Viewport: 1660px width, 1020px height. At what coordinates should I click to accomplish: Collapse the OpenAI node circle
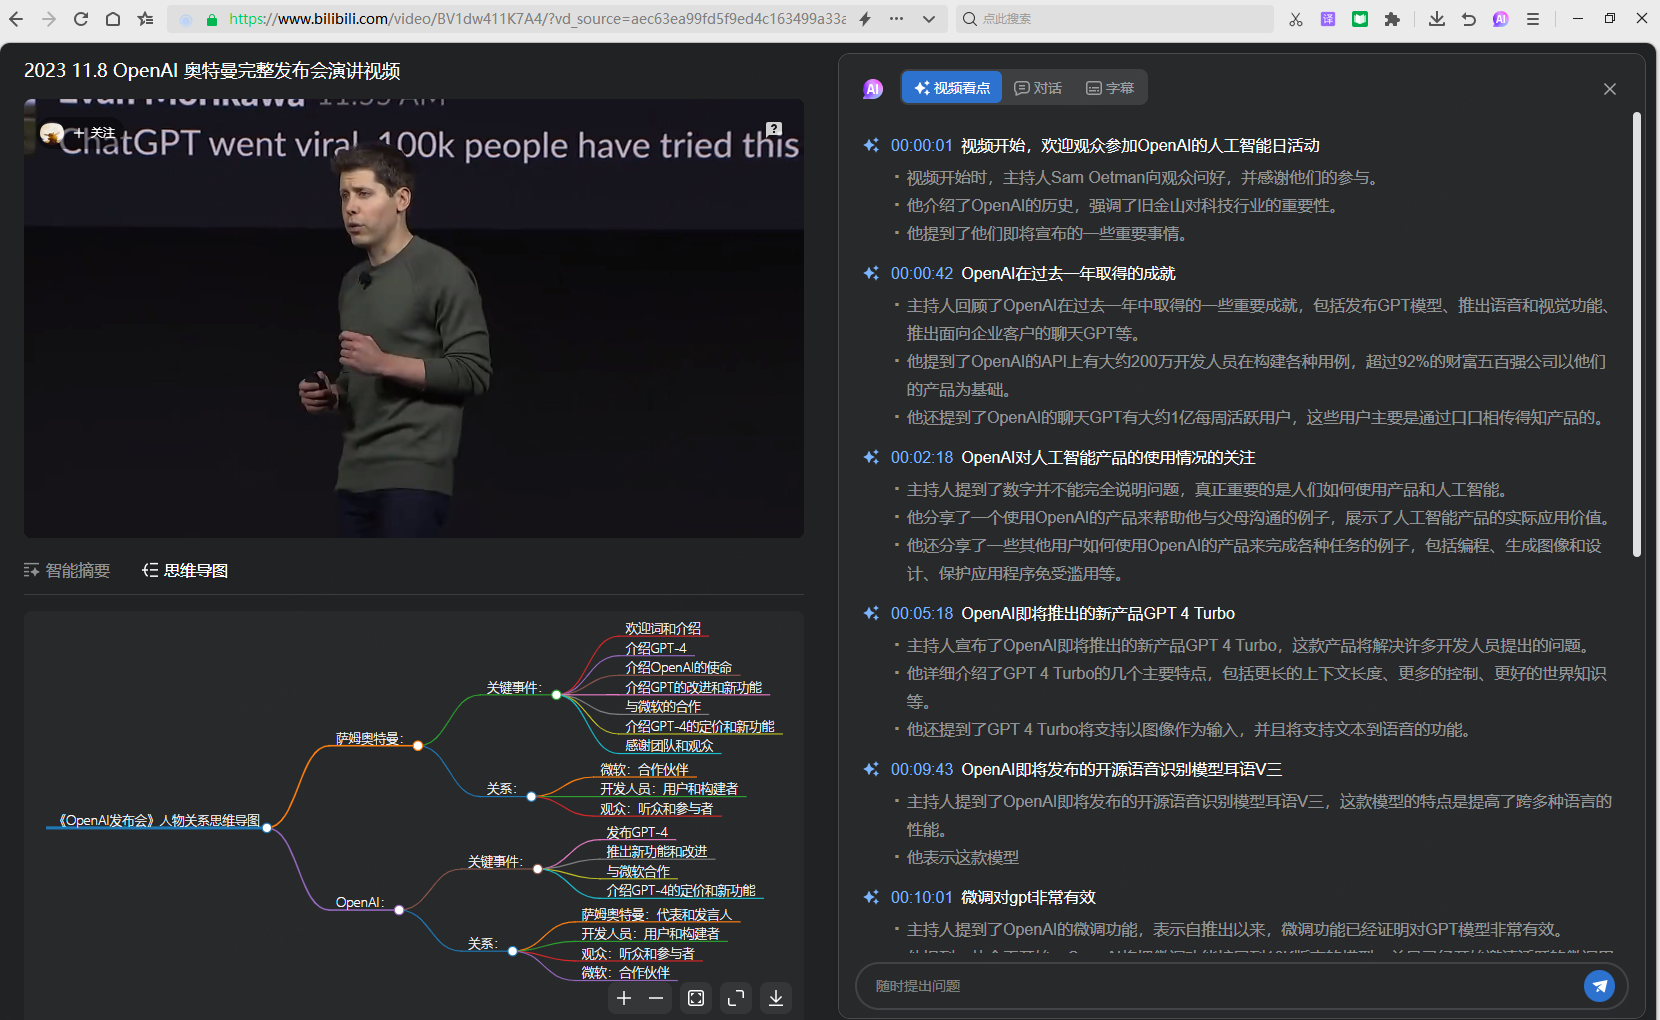click(x=399, y=910)
